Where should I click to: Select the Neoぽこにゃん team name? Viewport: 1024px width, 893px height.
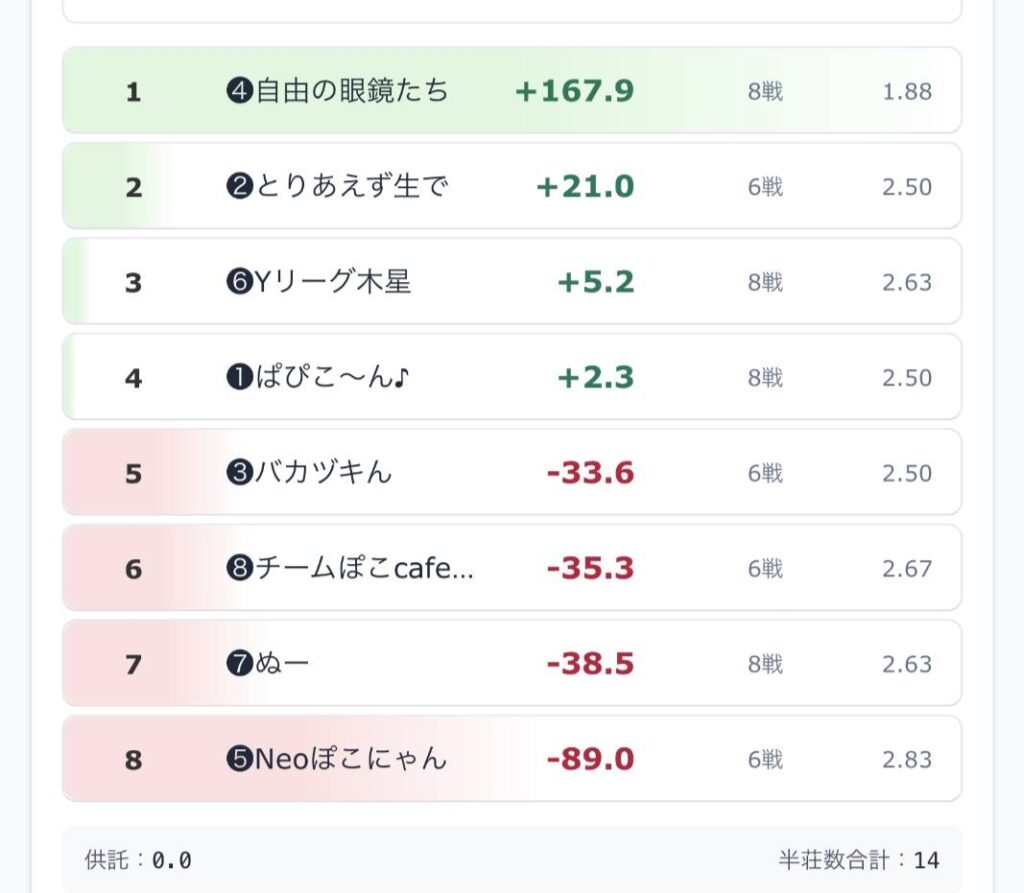tap(336, 760)
